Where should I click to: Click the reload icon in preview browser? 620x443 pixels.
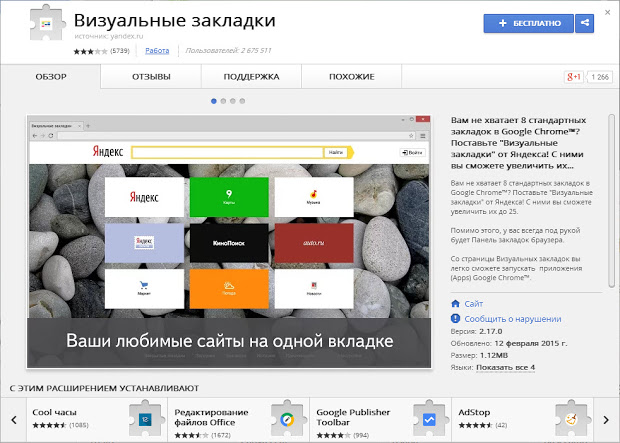pos(51,136)
